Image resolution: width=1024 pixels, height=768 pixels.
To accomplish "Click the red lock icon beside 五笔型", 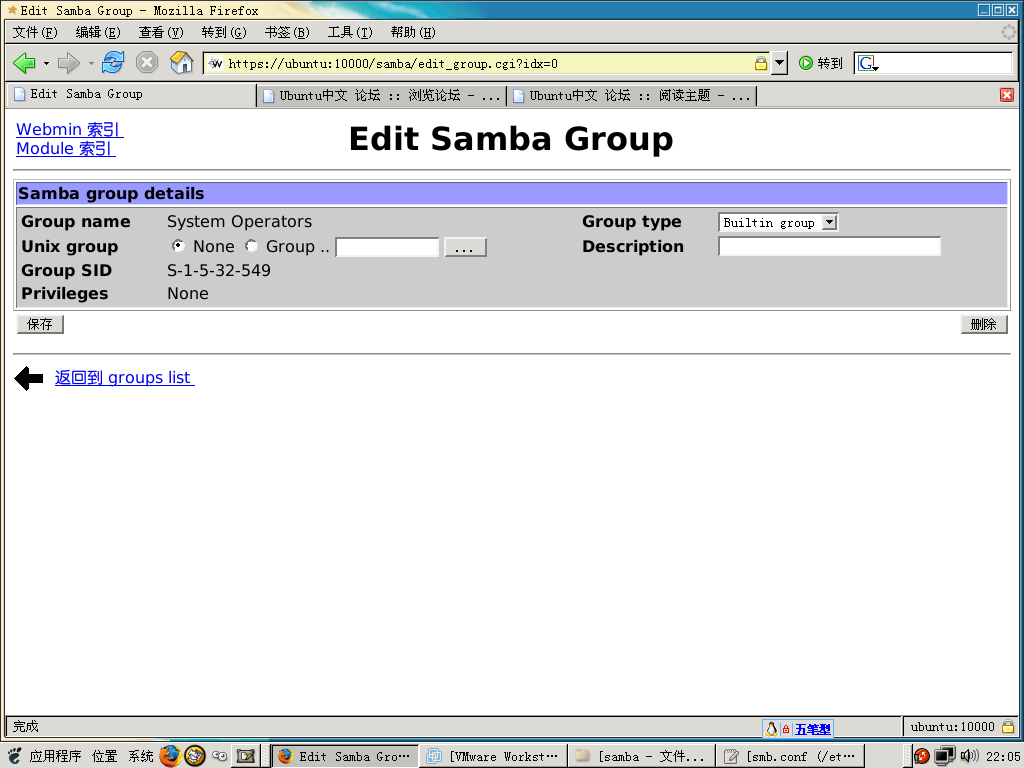I will click(786, 729).
